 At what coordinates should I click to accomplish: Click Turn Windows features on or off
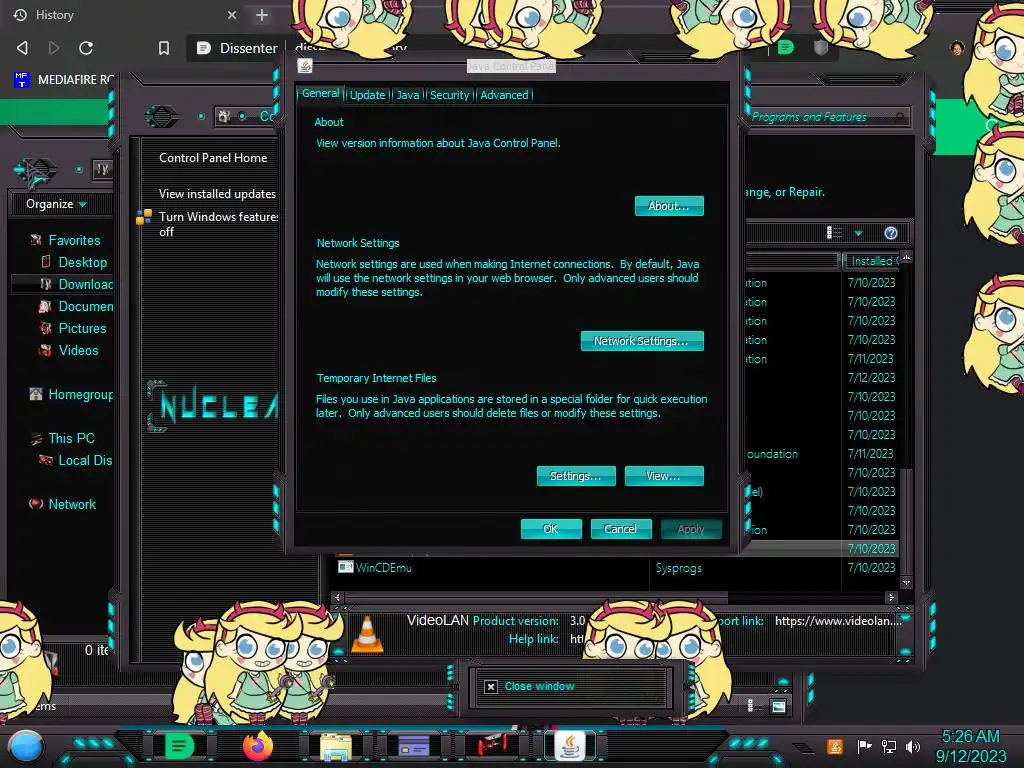218,224
